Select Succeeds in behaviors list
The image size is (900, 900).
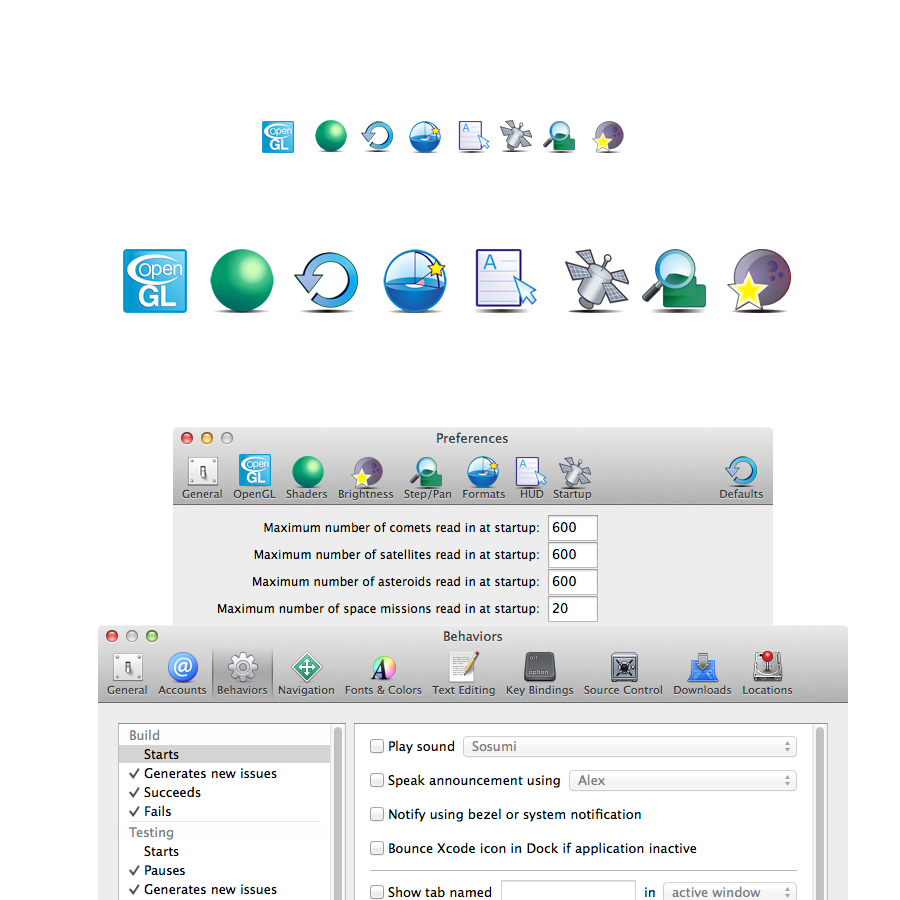[224, 792]
